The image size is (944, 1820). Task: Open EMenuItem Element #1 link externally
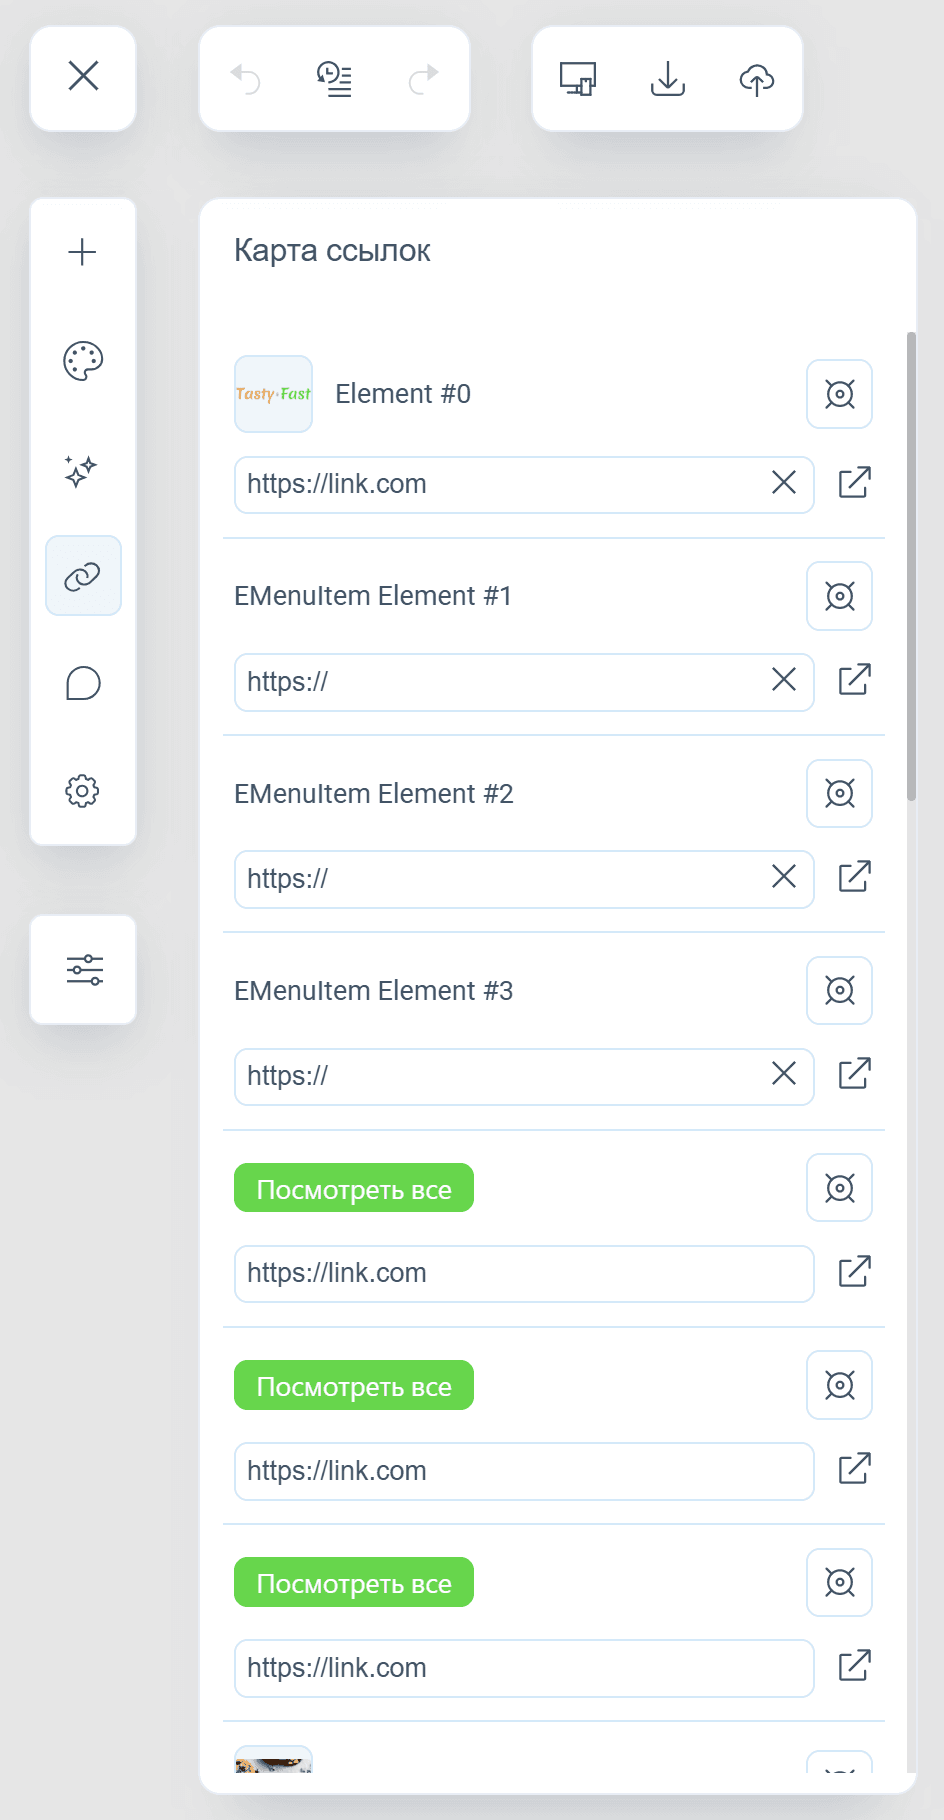(855, 680)
